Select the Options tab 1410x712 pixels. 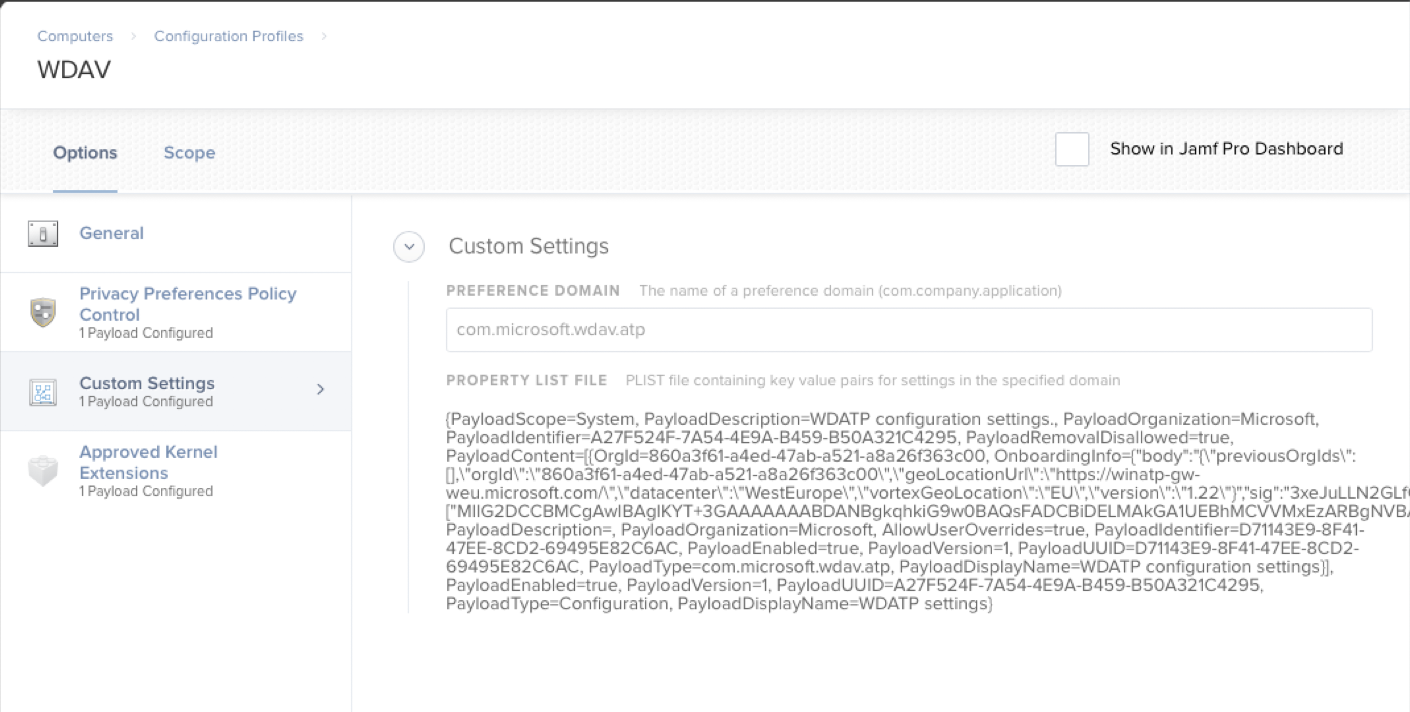click(85, 153)
